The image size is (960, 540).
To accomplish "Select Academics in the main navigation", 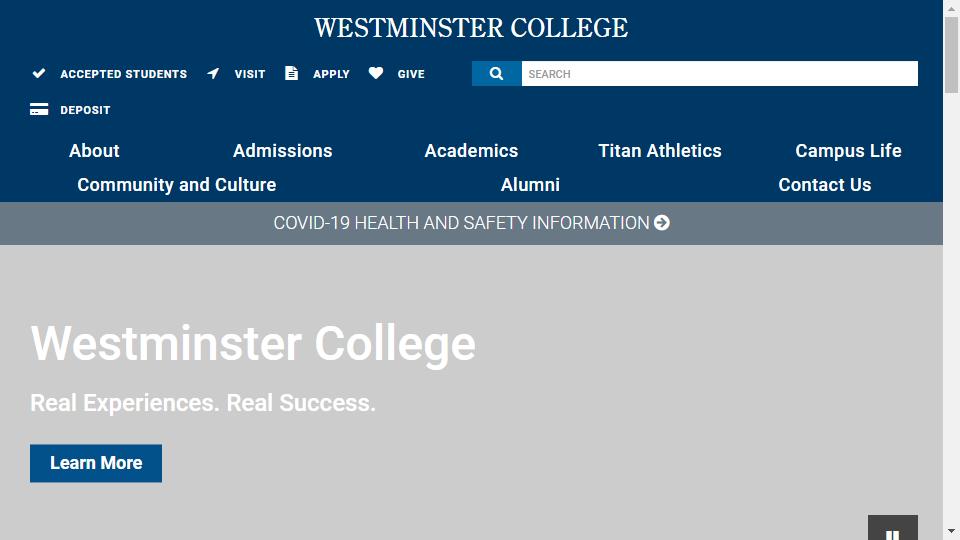I will point(471,151).
